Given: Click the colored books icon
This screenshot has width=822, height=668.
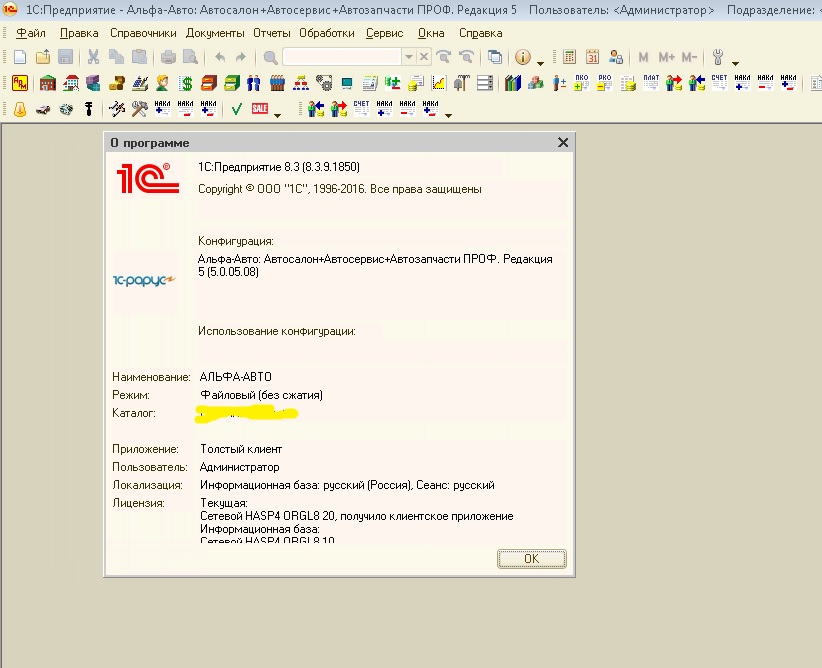Looking at the screenshot, I should [x=512, y=83].
